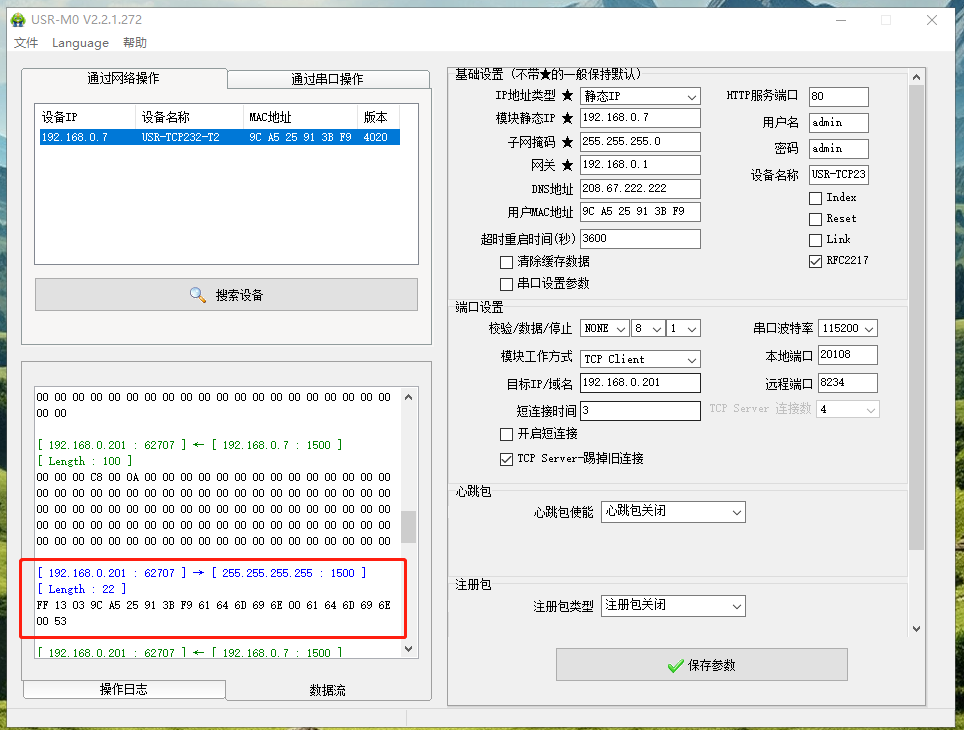This screenshot has height=730, width=964.
Task: Click the USR-M0 app icon in title bar
Action: [x=18, y=20]
